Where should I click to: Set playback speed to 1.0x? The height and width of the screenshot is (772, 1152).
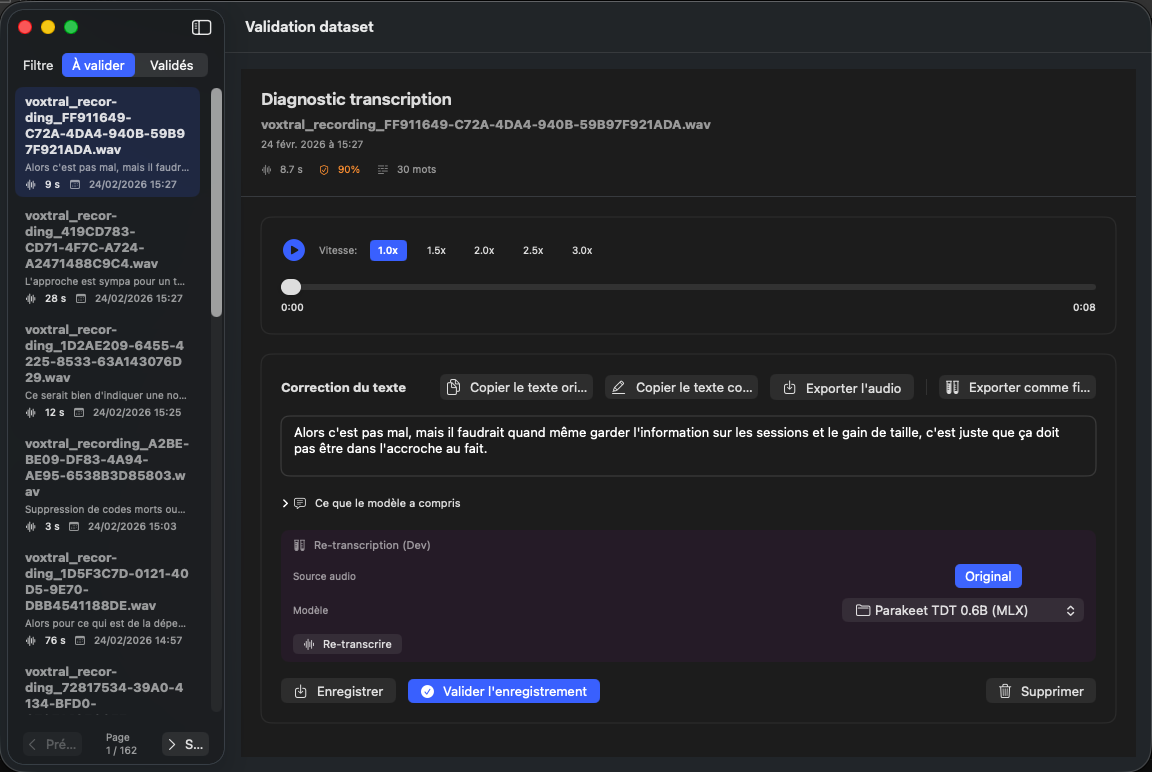[x=388, y=250]
